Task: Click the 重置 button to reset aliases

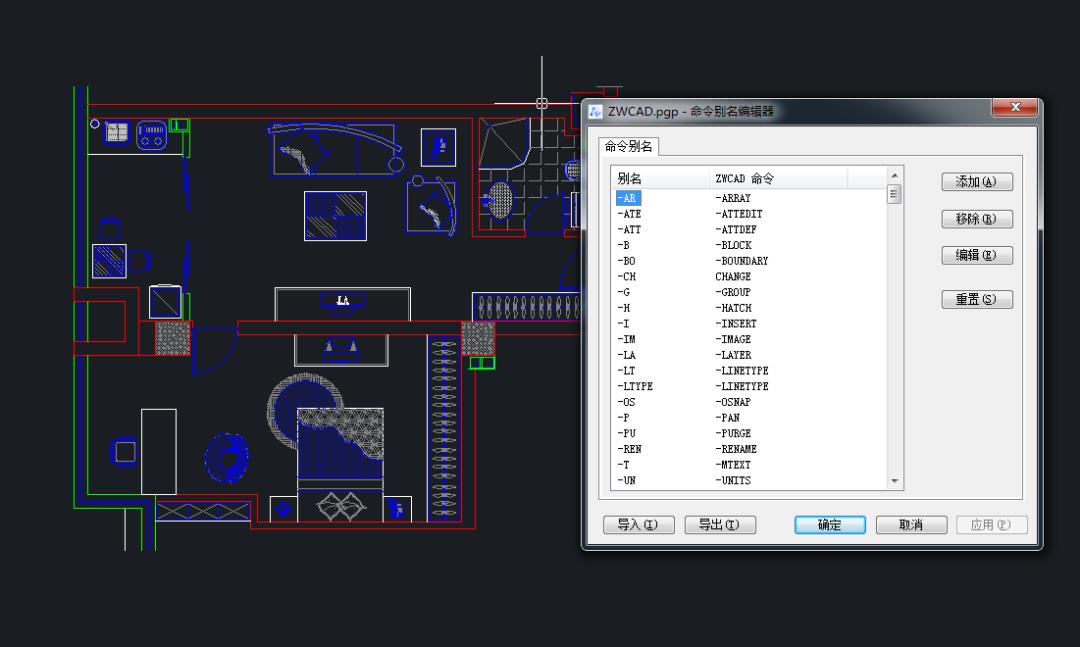Action: click(976, 299)
